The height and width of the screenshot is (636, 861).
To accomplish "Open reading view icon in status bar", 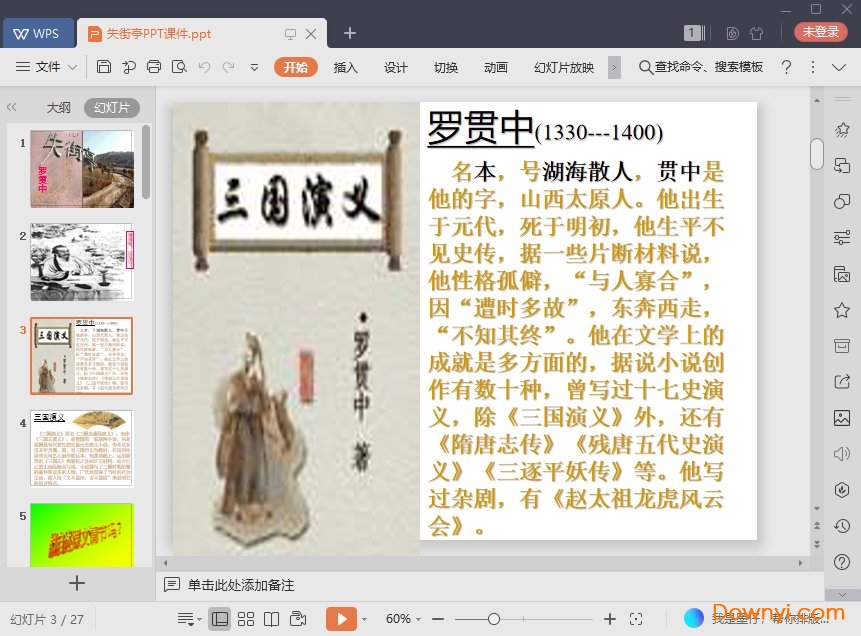I will pyautogui.click(x=271, y=619).
